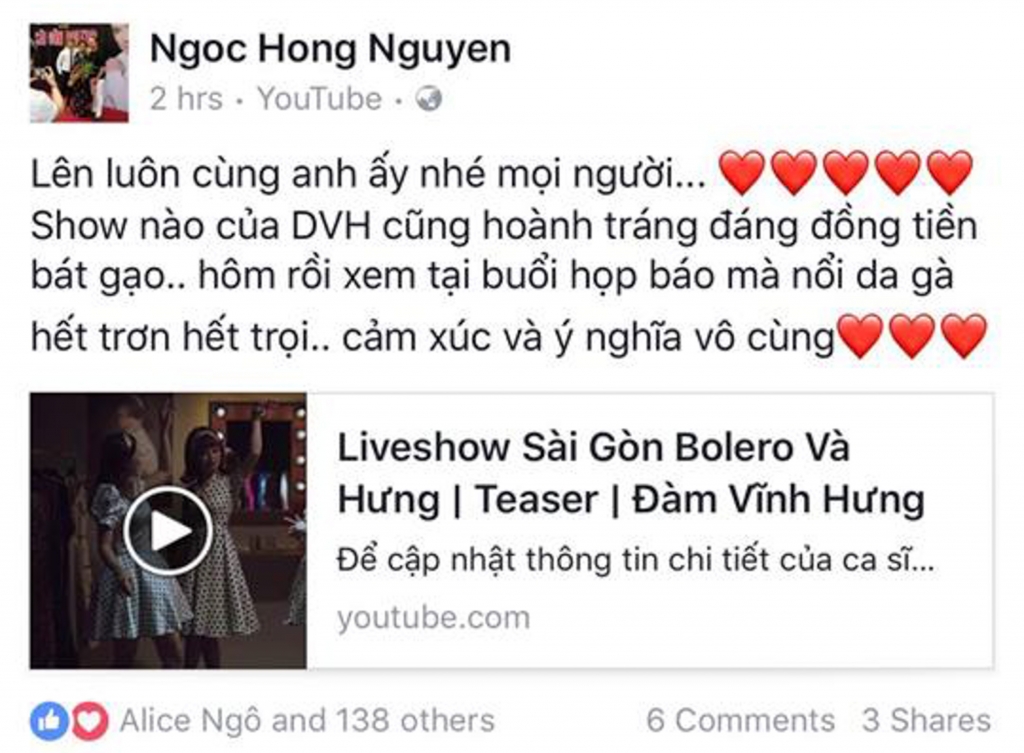Open the video preview thumbnail

point(168,530)
